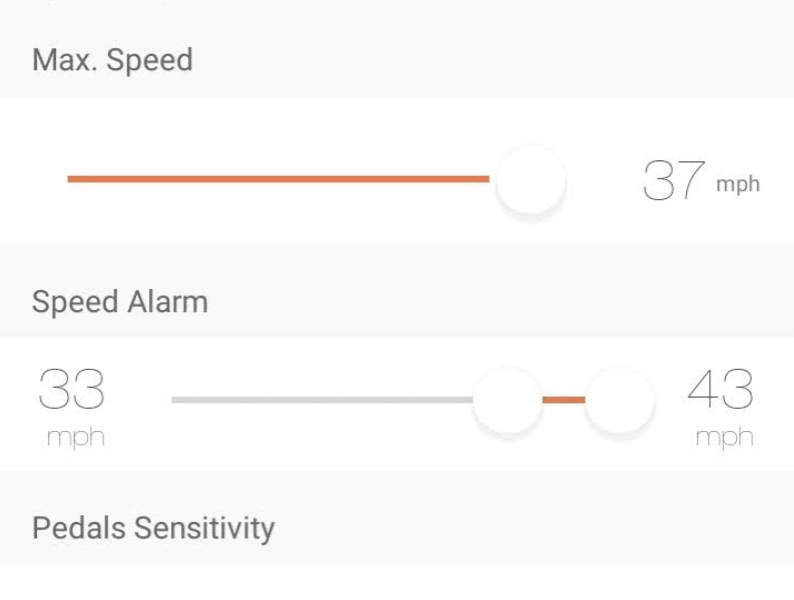Image resolution: width=794 pixels, height=600 pixels.
Task: Click the orange Max. Speed slider track
Action: 278,179
